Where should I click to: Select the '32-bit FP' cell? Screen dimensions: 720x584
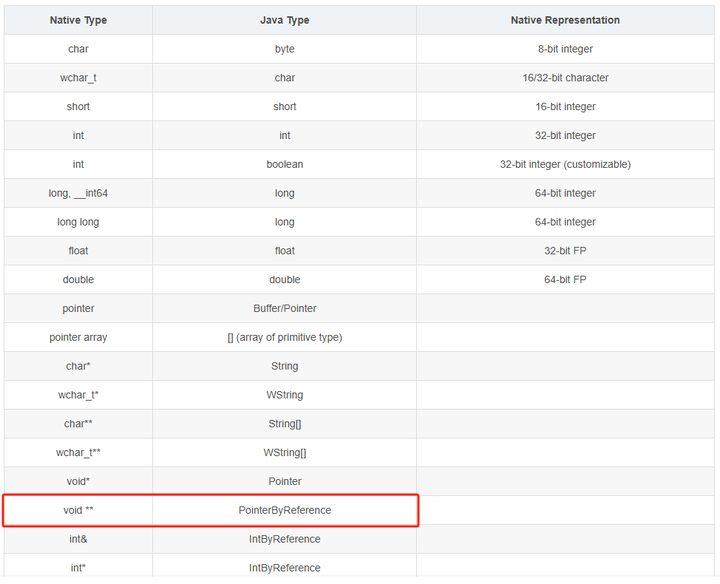565,251
